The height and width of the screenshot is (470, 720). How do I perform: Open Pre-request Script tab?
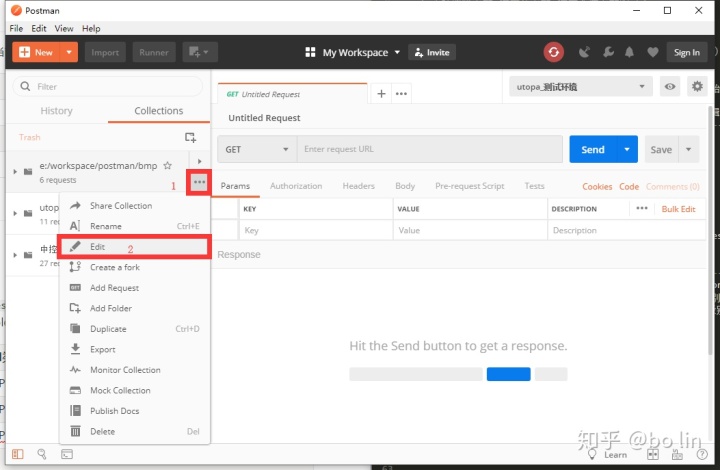tap(469, 186)
